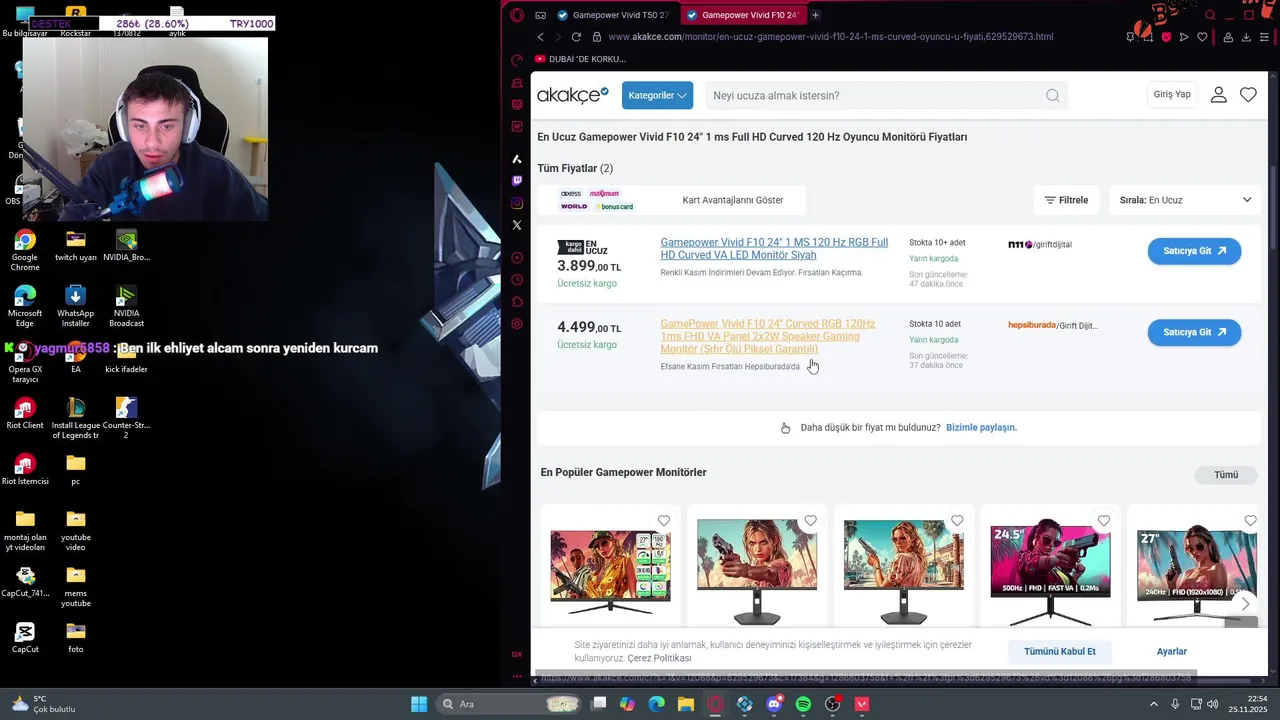This screenshot has width=1280, height=720.
Task: Open Instagram in Opera GX sidebar
Action: coord(517,203)
